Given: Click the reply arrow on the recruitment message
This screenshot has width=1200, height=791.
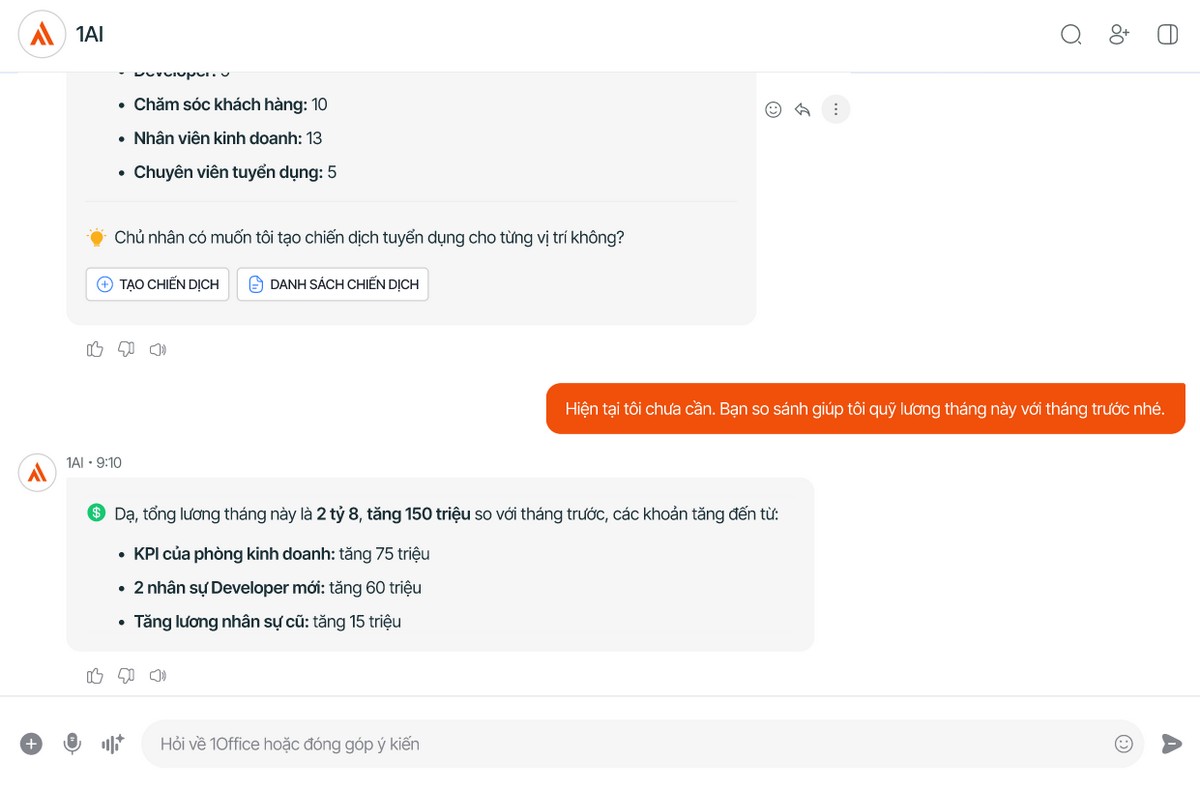Looking at the screenshot, I should pyautogui.click(x=803, y=110).
